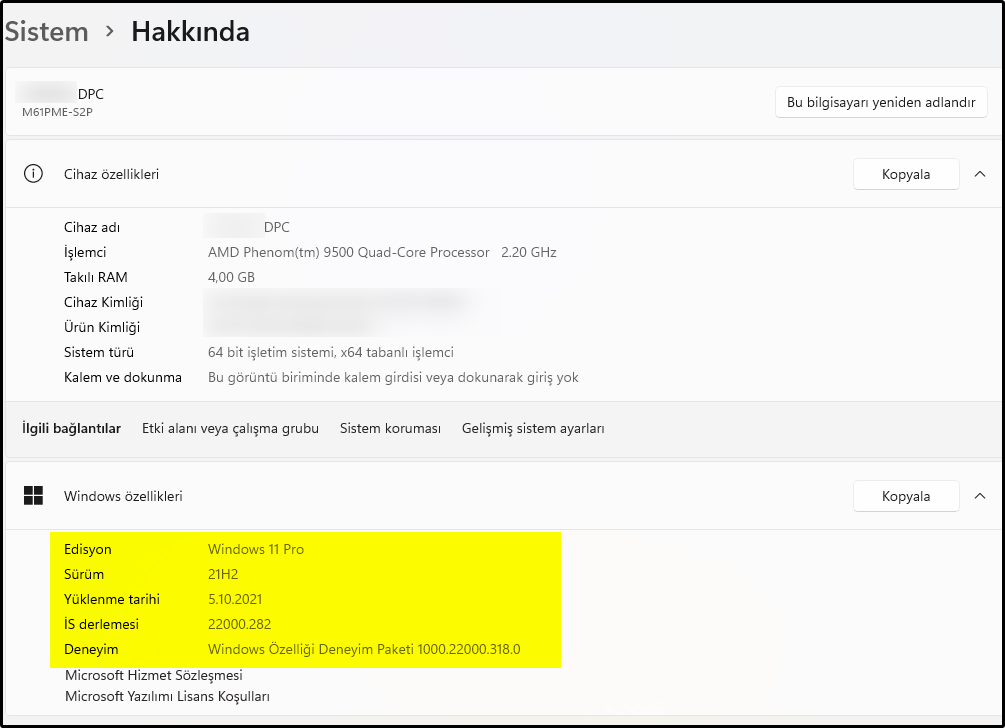Click the Hakkında page title
The width and height of the screenshot is (1005, 728).
pos(190,31)
